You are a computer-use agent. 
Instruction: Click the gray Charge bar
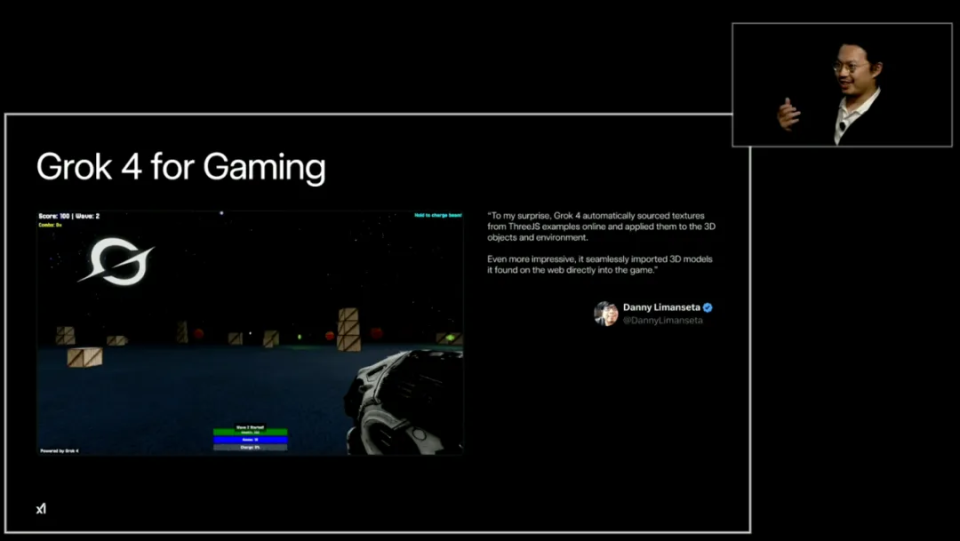250,447
